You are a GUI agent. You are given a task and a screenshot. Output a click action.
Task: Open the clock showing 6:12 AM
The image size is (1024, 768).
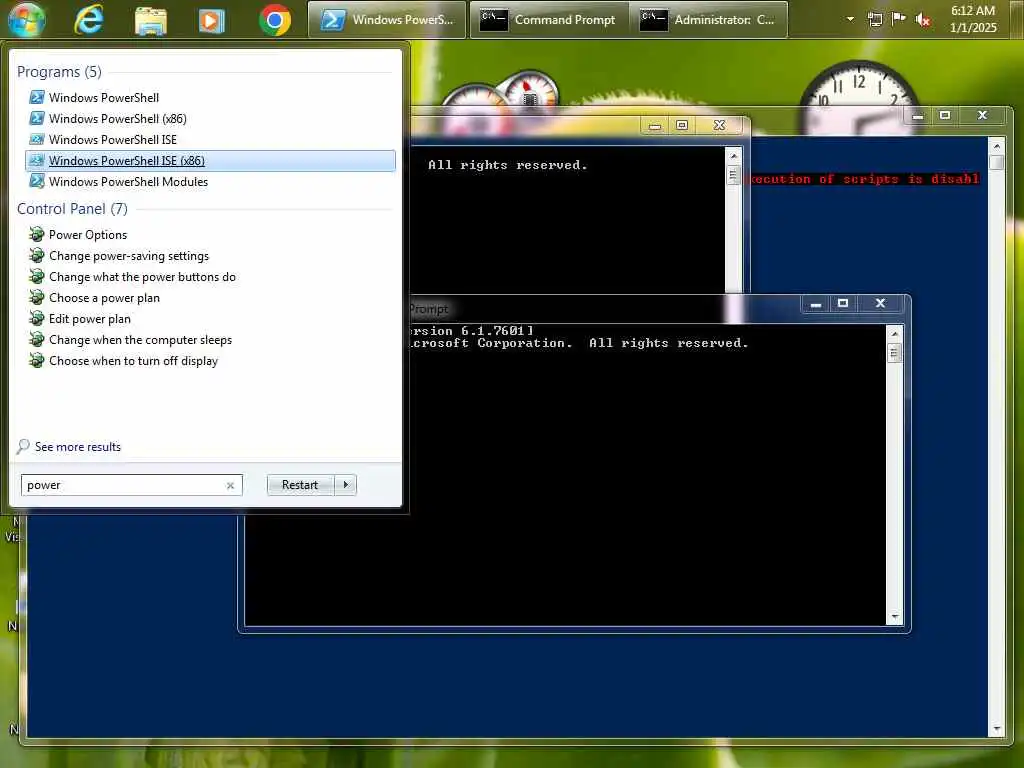click(x=973, y=19)
